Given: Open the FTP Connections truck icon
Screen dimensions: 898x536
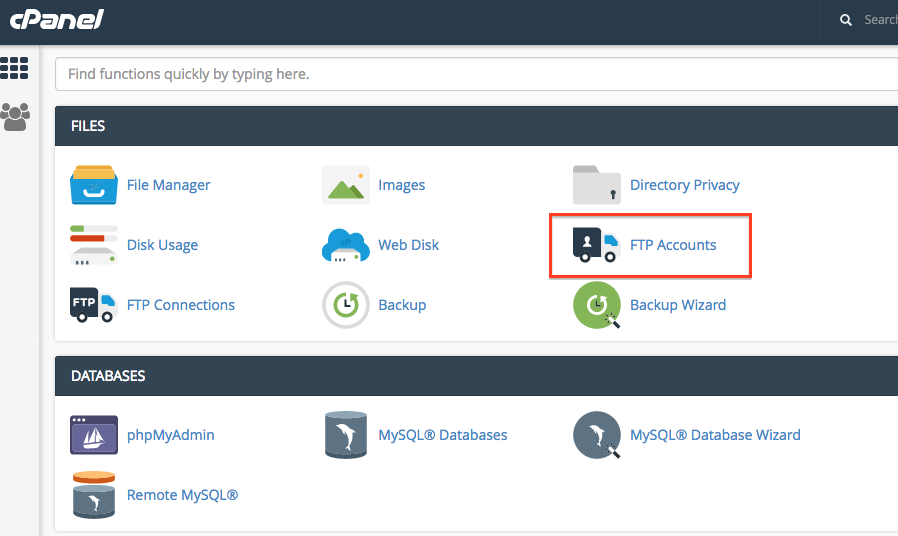Looking at the screenshot, I should 94,305.
